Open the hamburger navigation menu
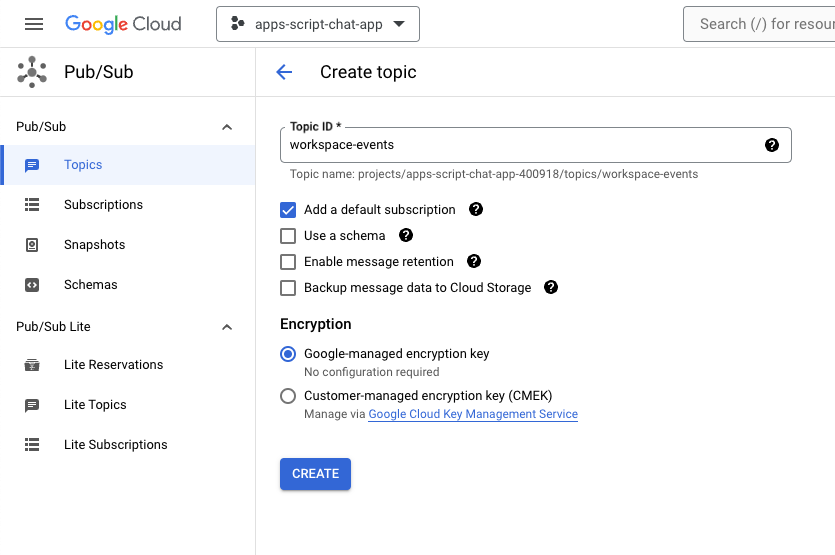The width and height of the screenshot is (835, 555). click(x=34, y=24)
